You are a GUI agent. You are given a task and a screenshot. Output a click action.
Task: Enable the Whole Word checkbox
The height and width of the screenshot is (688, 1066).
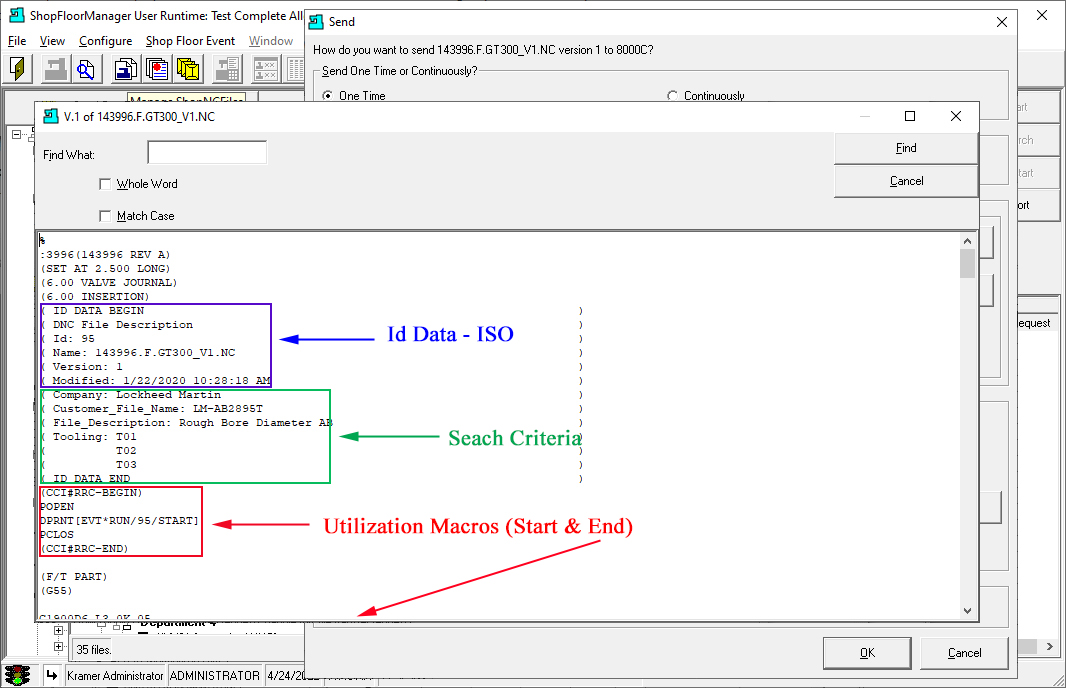click(x=105, y=184)
